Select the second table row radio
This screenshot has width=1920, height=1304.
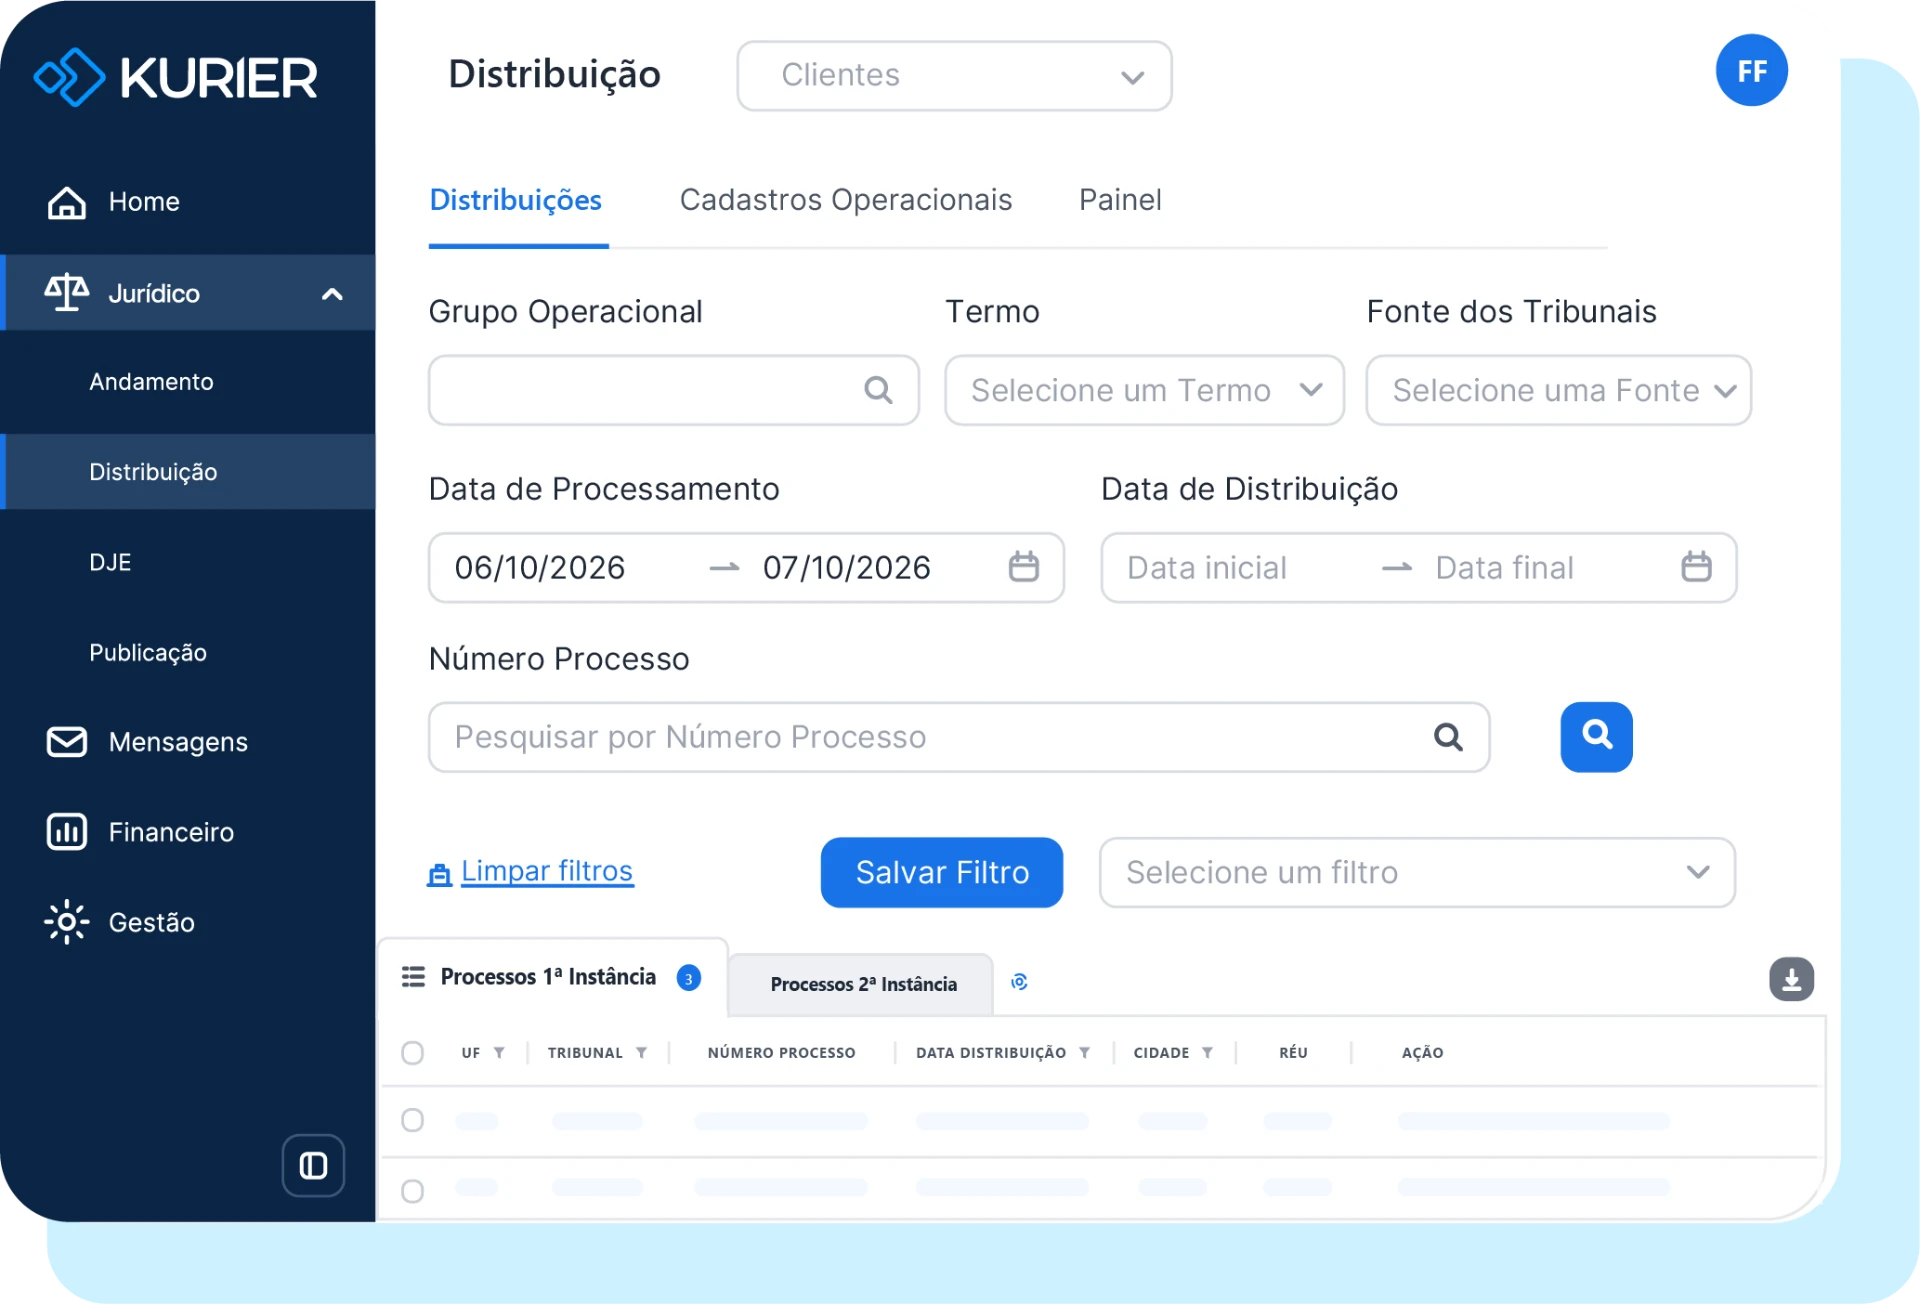412,1191
